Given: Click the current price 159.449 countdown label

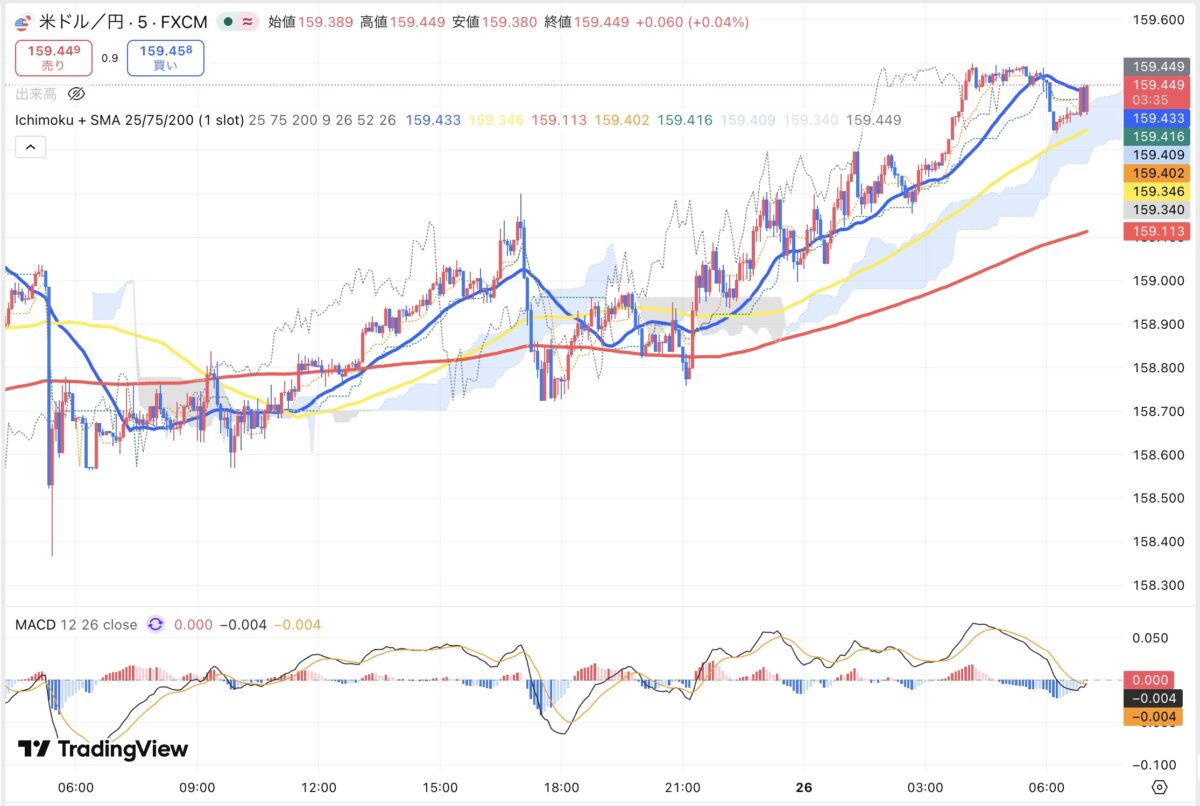Looking at the screenshot, I should coord(1158,92).
